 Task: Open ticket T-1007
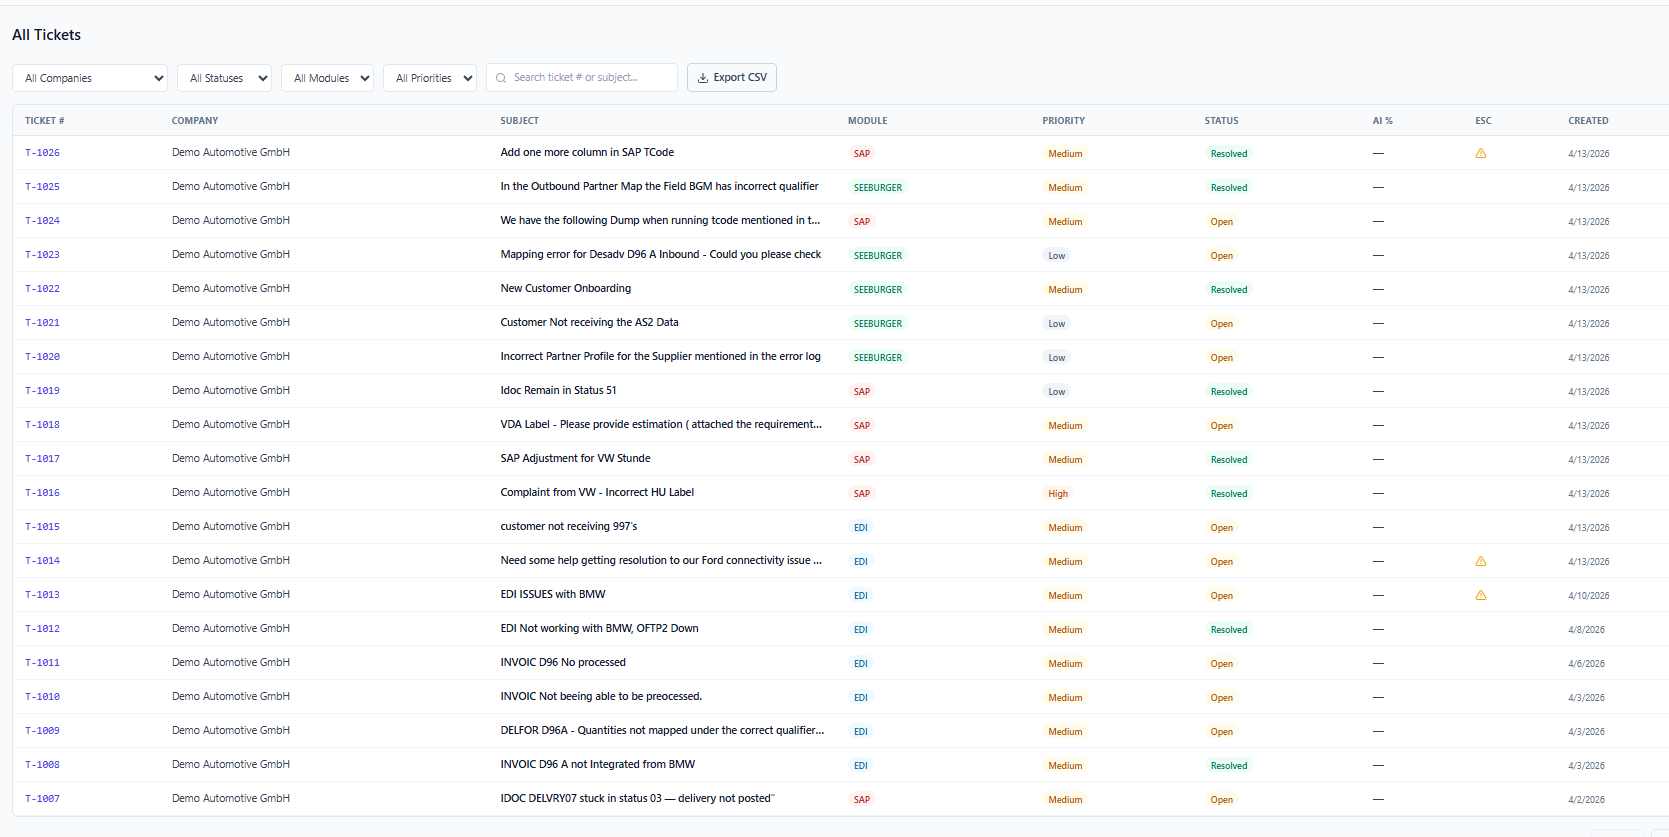coord(42,799)
